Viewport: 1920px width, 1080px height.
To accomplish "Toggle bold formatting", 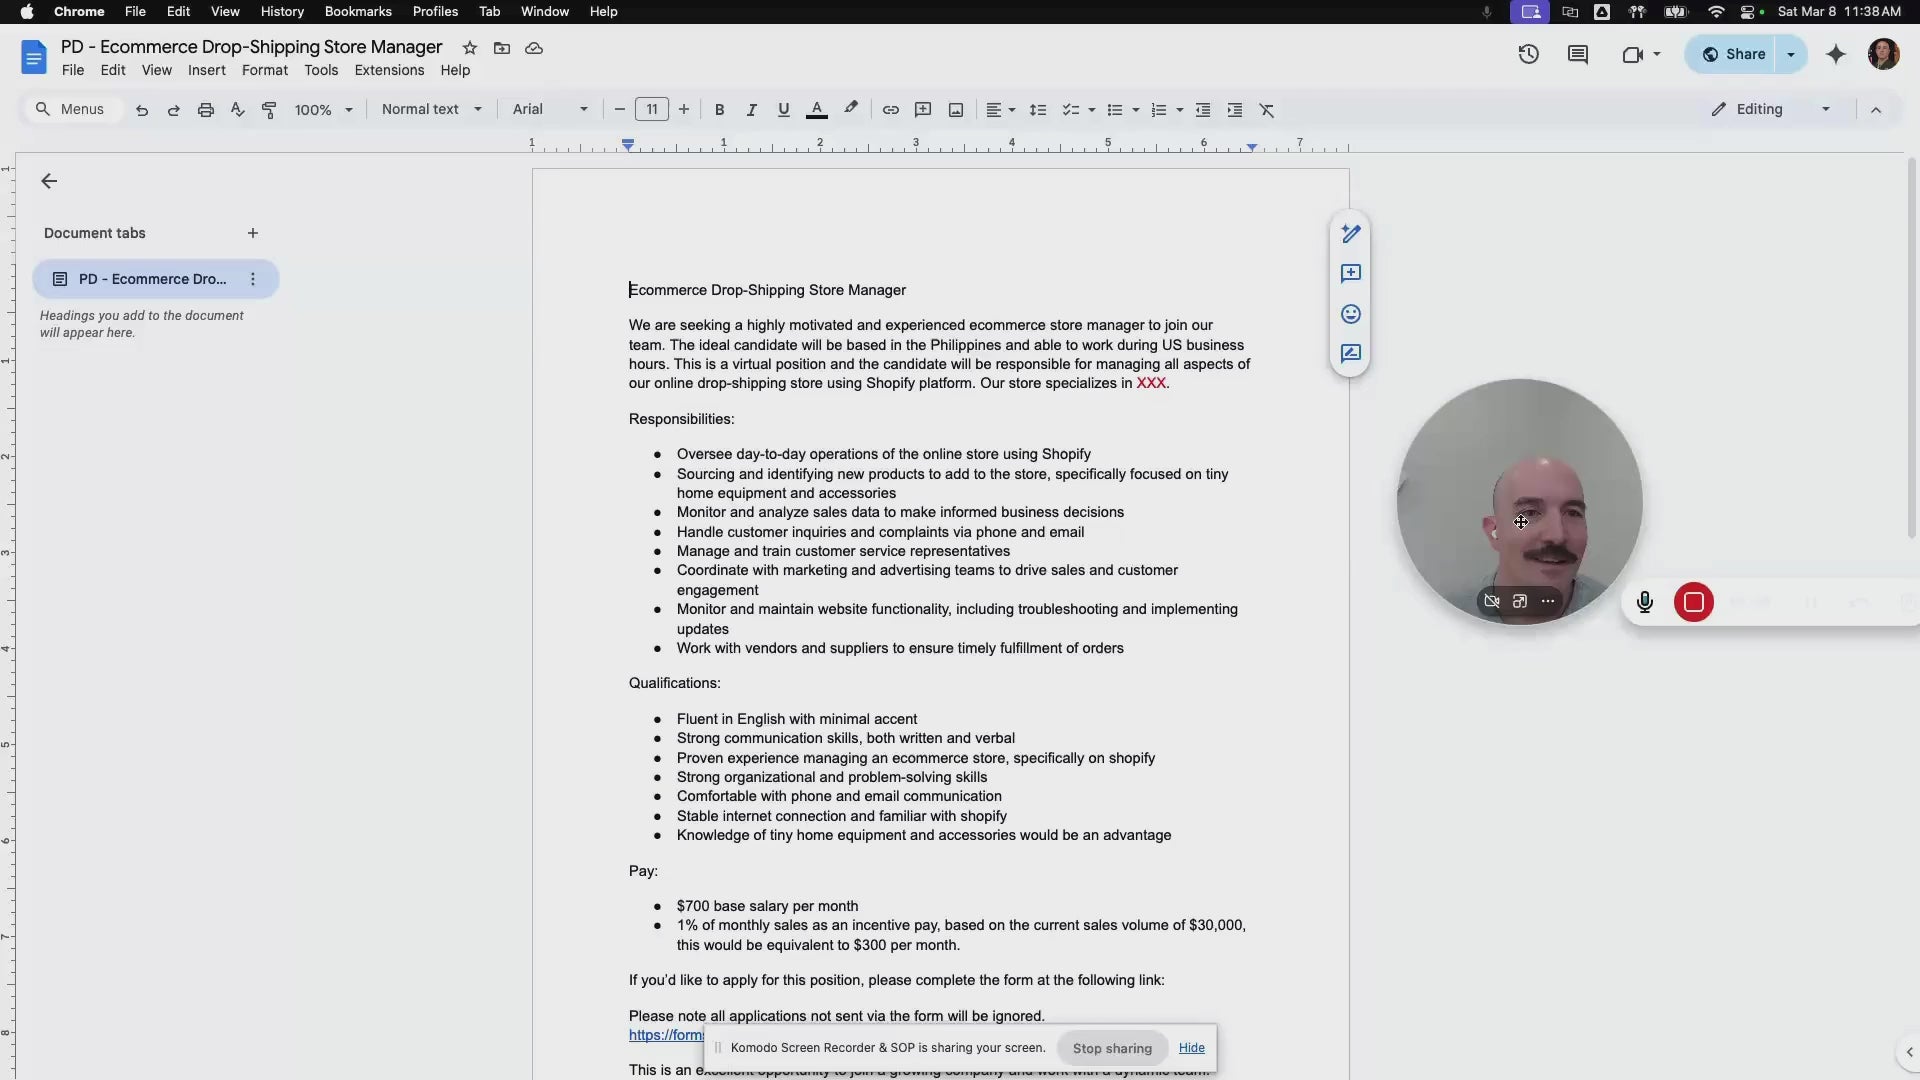I will click(x=719, y=110).
